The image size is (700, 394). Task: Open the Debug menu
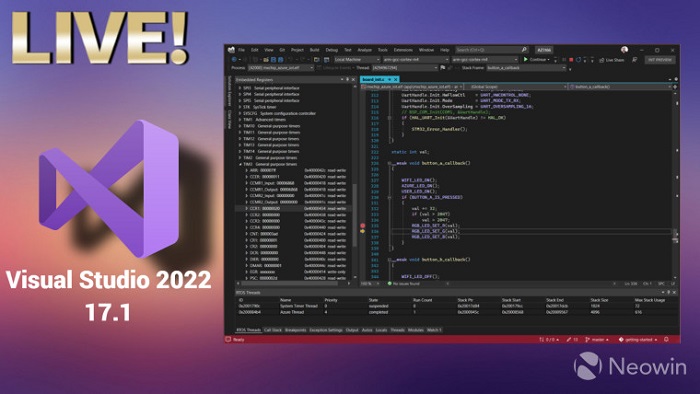point(332,50)
